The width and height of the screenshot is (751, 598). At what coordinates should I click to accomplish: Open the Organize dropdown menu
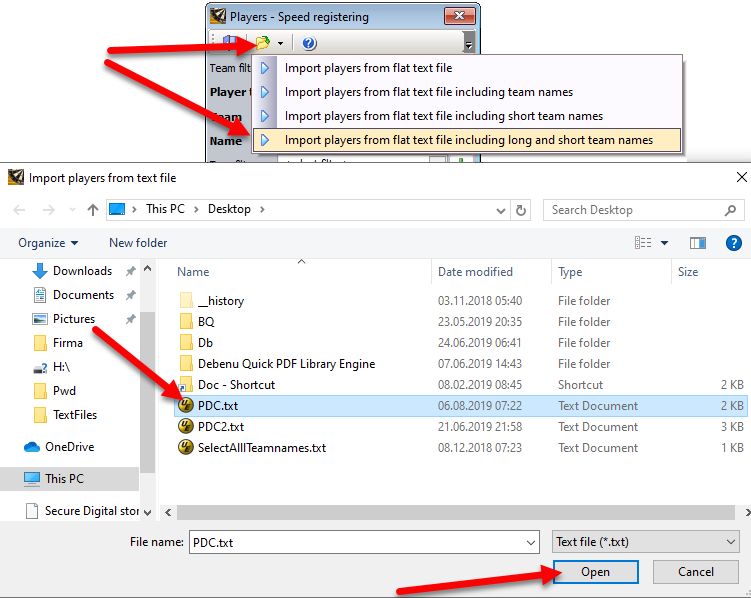click(x=47, y=243)
